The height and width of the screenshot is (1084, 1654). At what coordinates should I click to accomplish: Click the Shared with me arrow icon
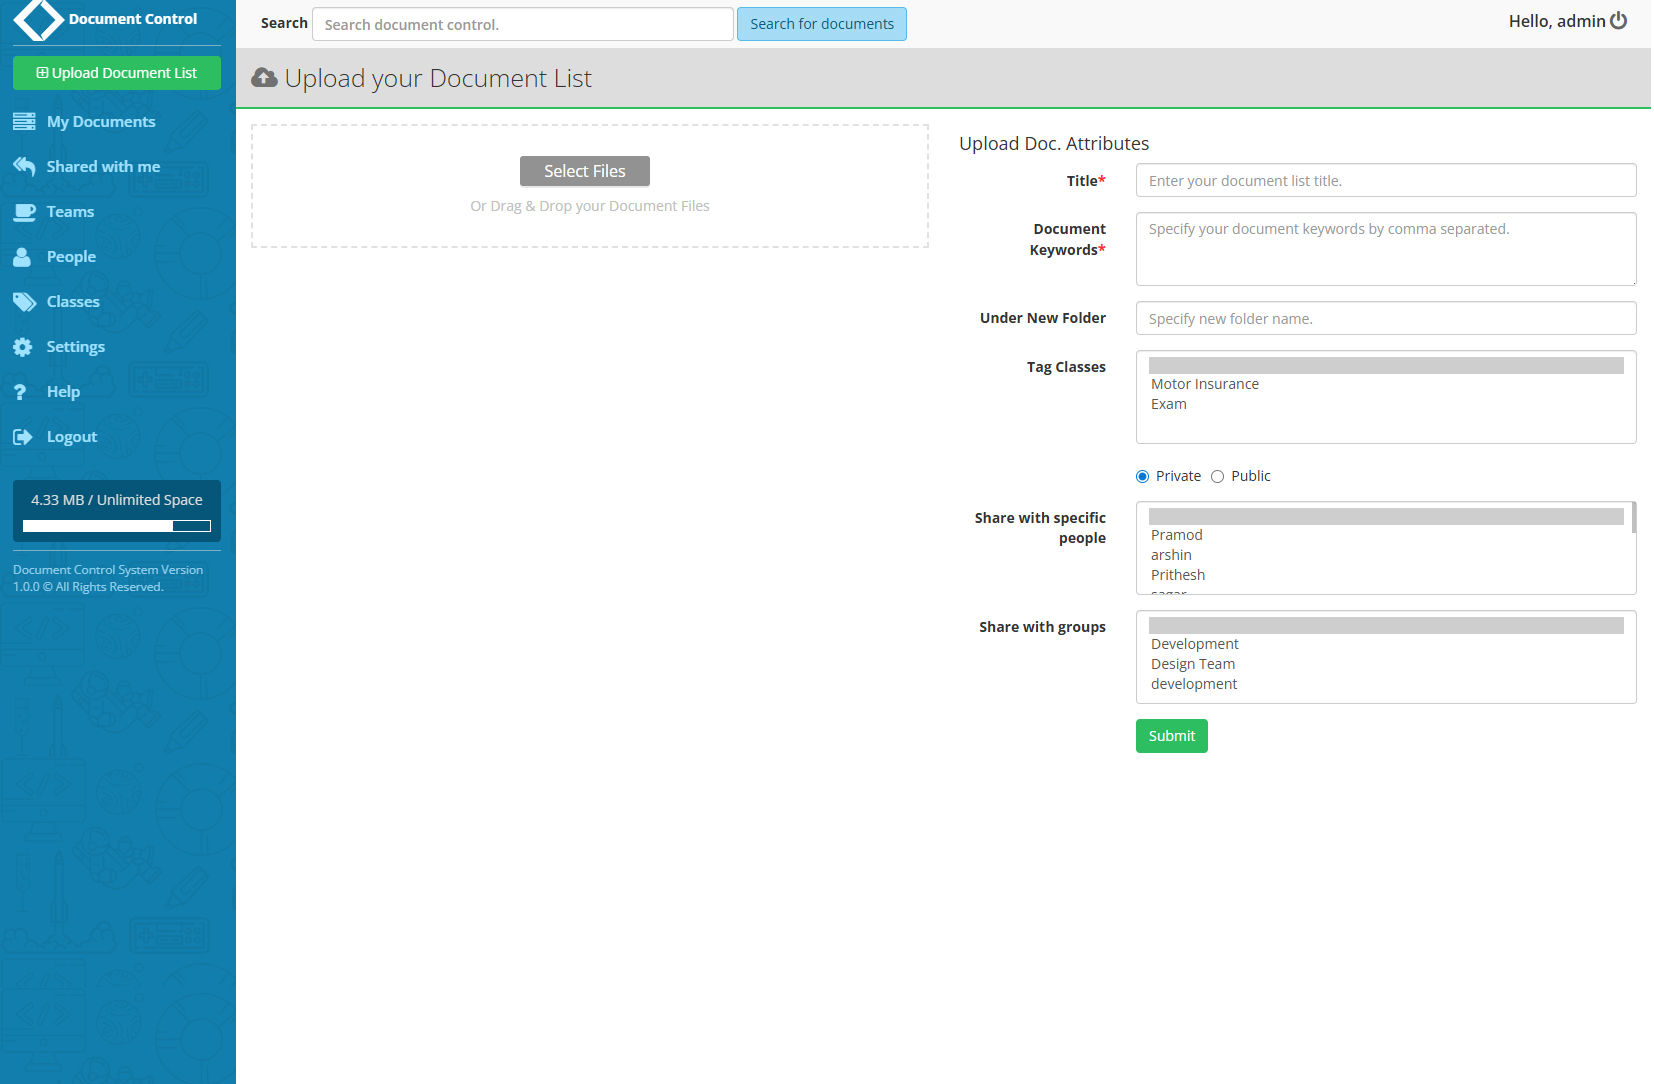pos(24,166)
